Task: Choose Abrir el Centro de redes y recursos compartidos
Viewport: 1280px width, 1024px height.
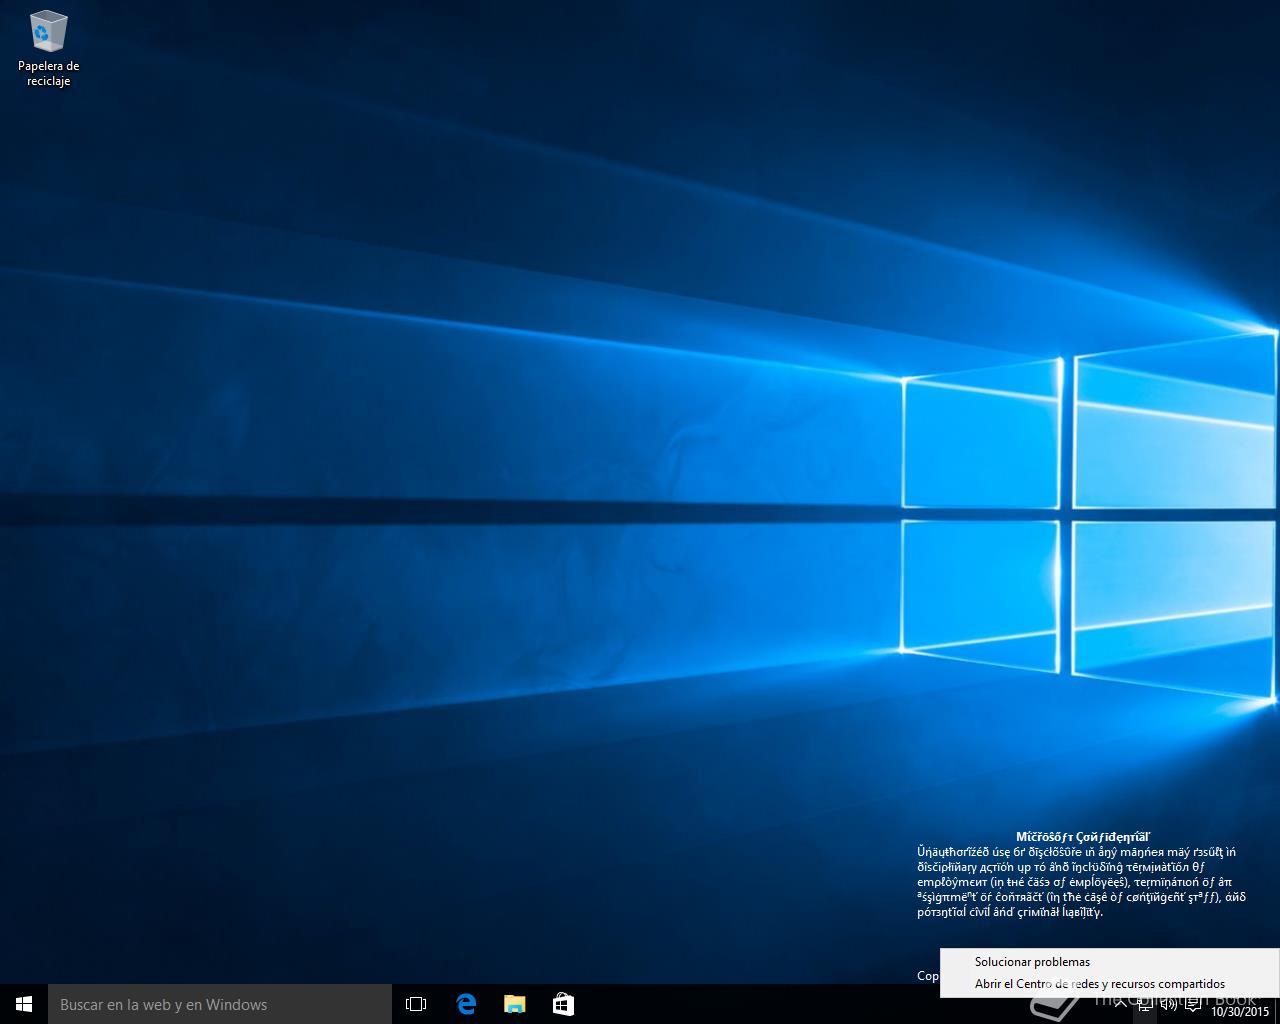Action: (x=1109, y=984)
